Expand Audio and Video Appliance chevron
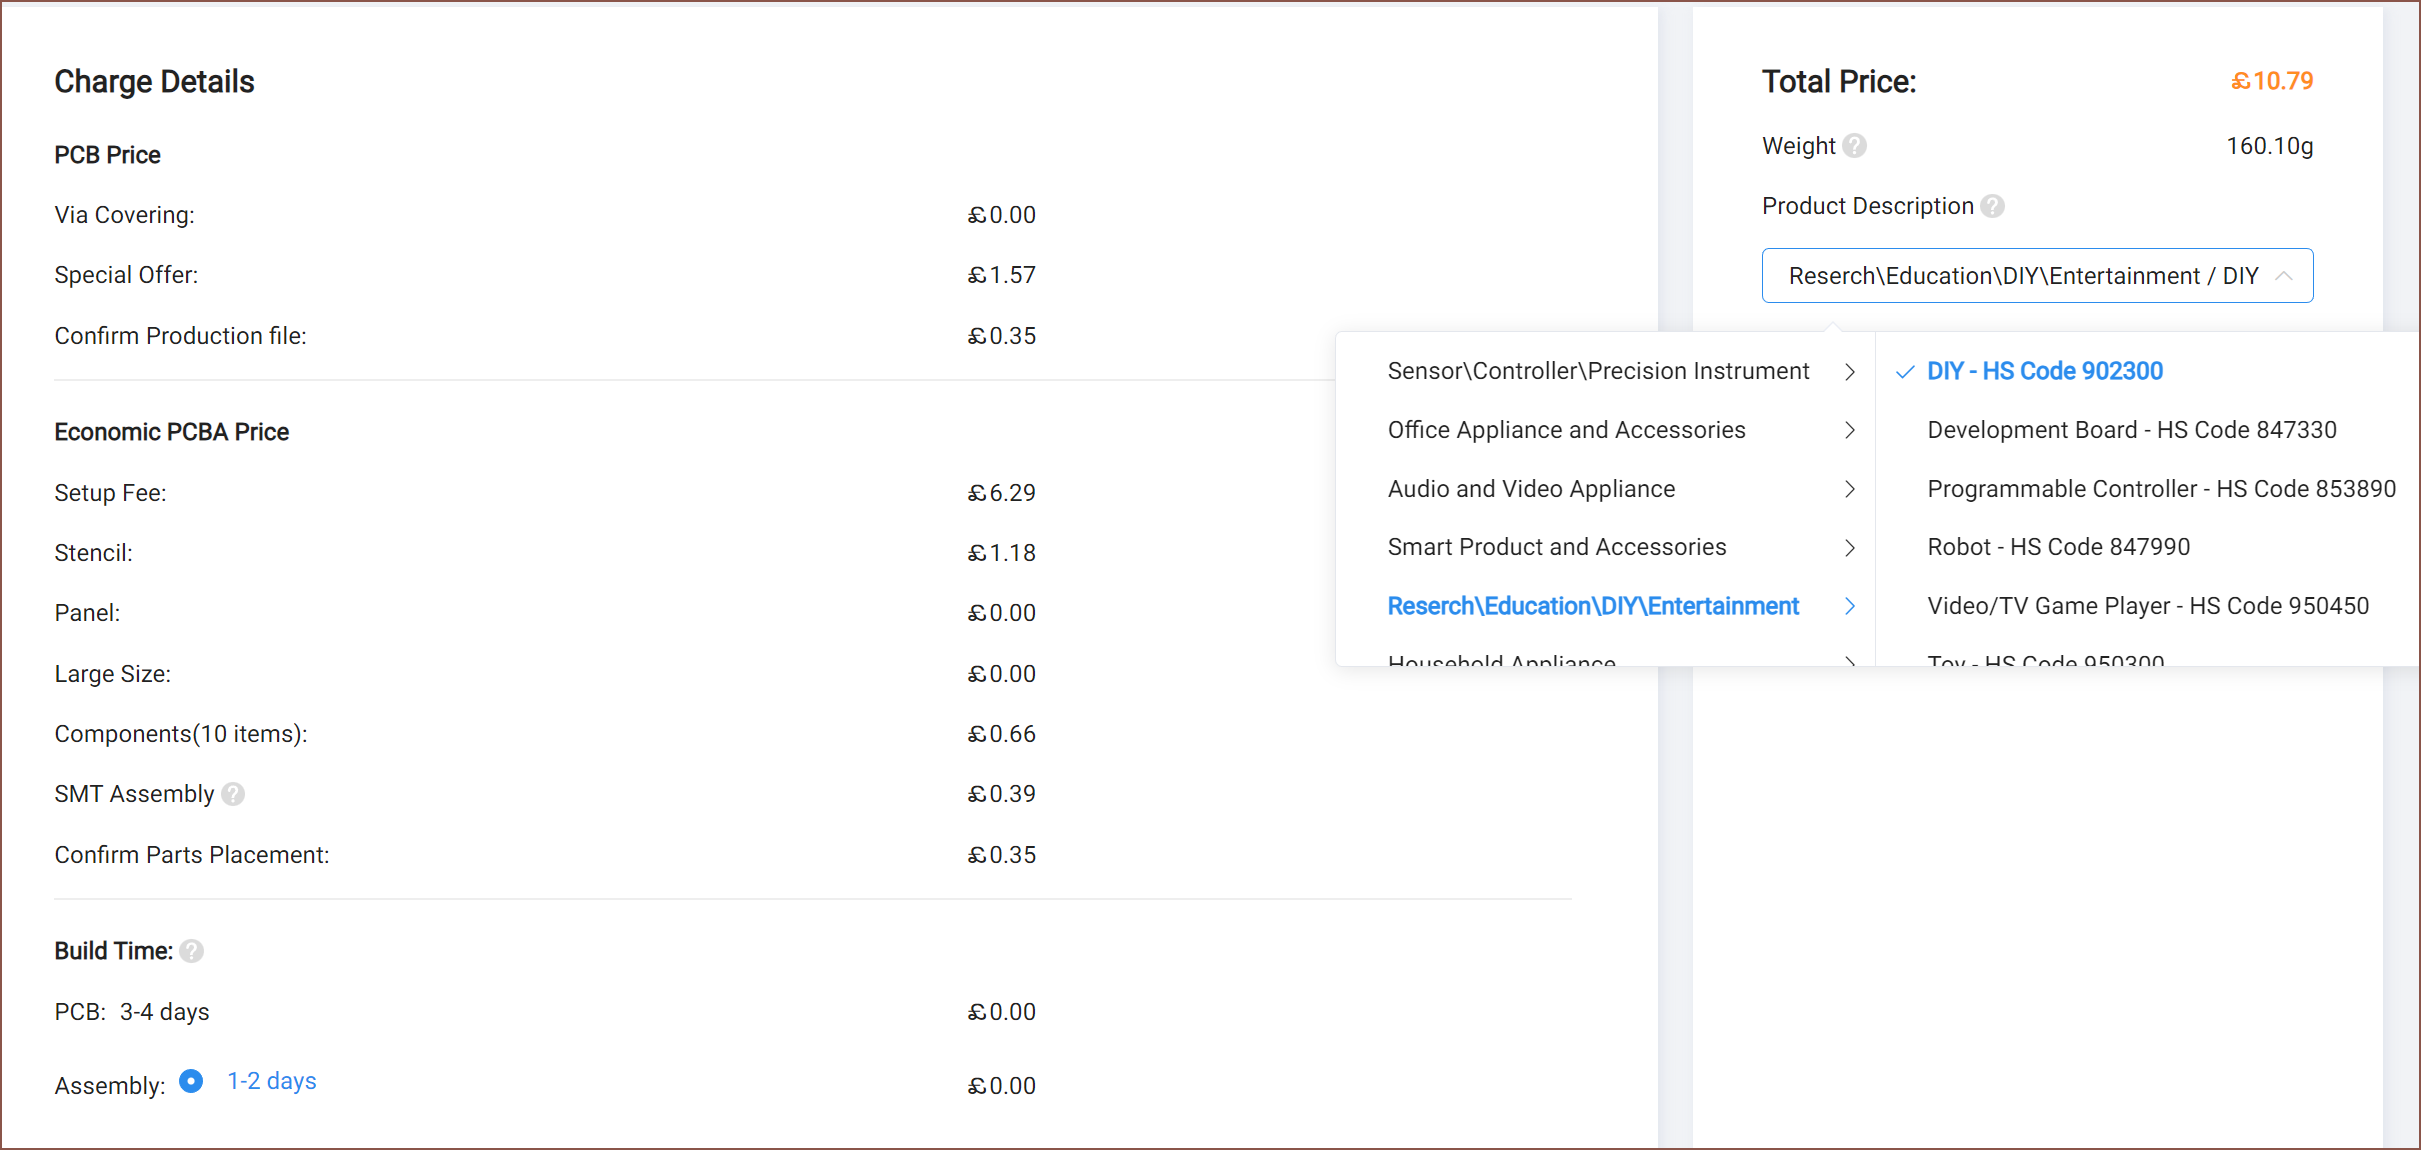Image resolution: width=2421 pixels, height=1150 pixels. click(1849, 489)
